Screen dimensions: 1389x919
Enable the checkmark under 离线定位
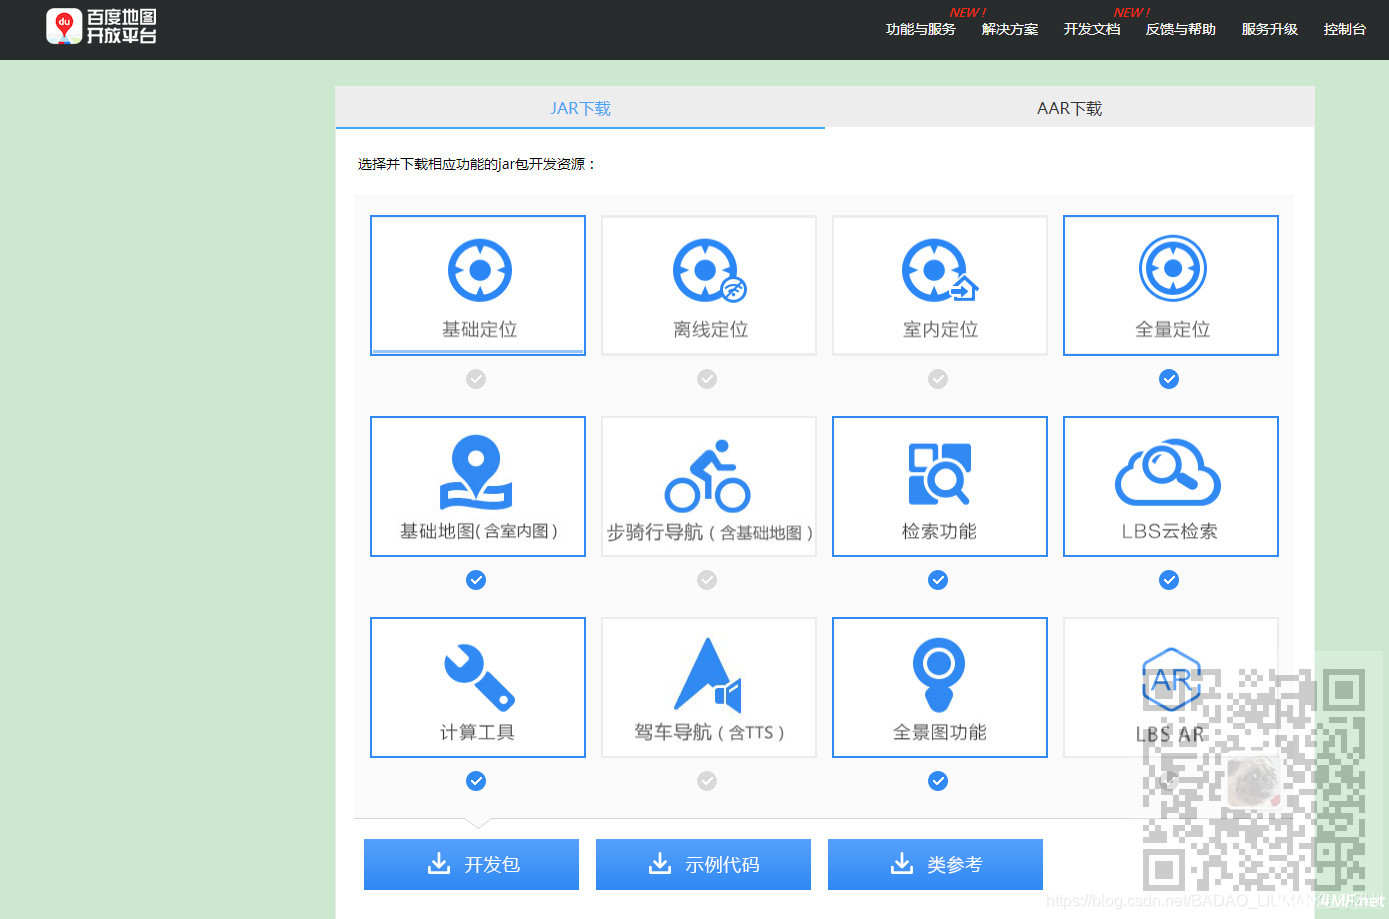point(707,379)
